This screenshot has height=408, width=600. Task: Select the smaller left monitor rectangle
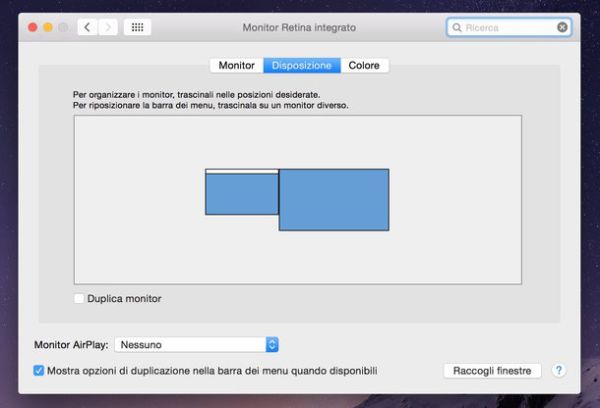pyautogui.click(x=241, y=195)
